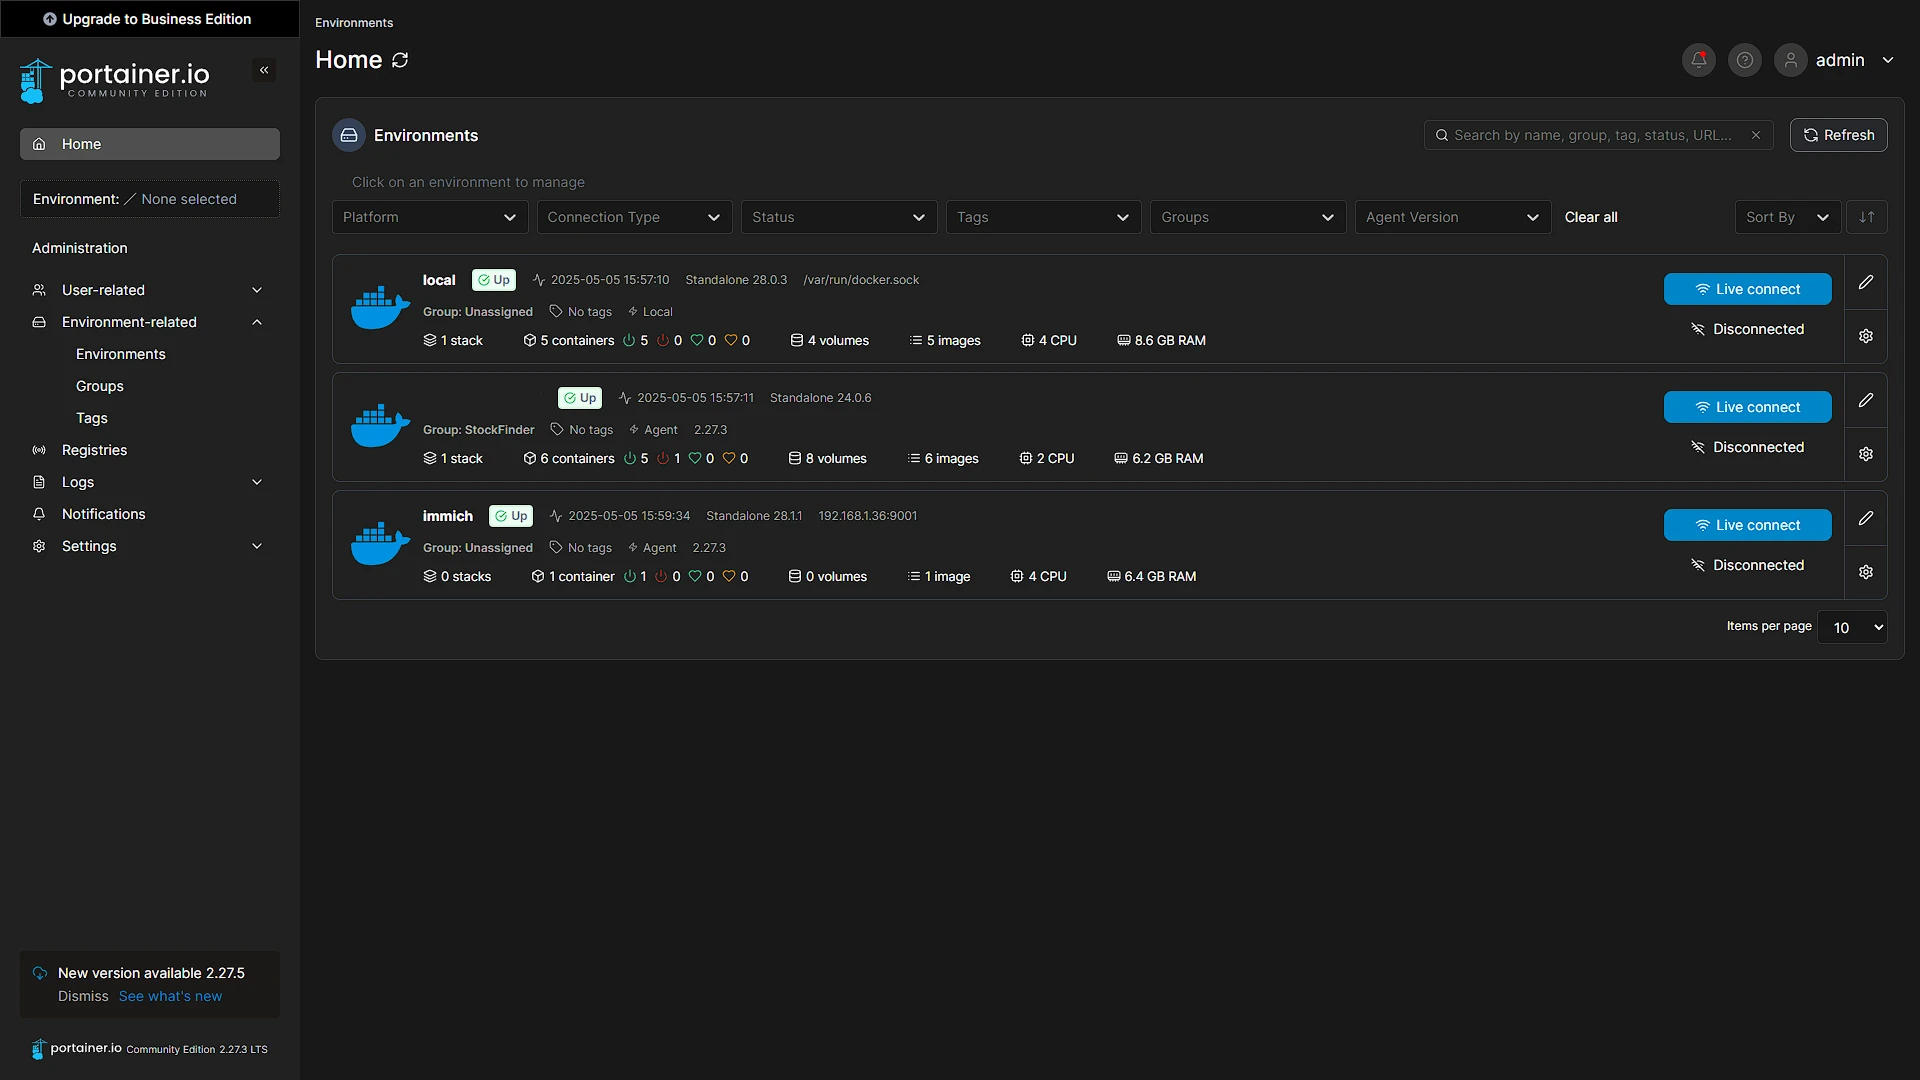Click the Docker whale icon of local
Screen dimensions: 1920x1080
[x=380, y=308]
